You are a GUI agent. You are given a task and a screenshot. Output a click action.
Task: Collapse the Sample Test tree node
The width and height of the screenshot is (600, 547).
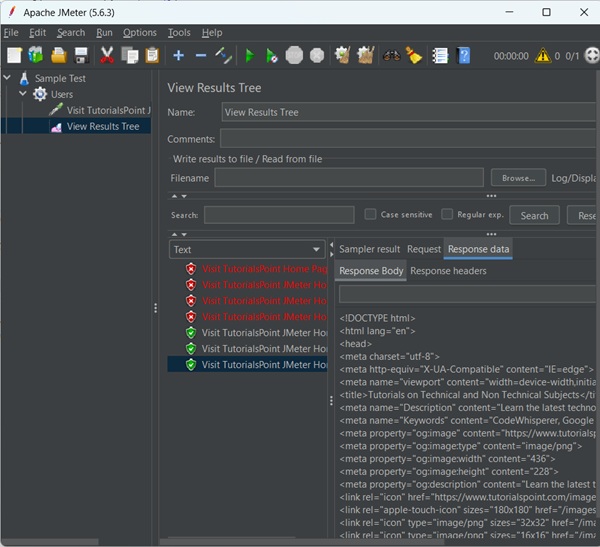[8, 78]
